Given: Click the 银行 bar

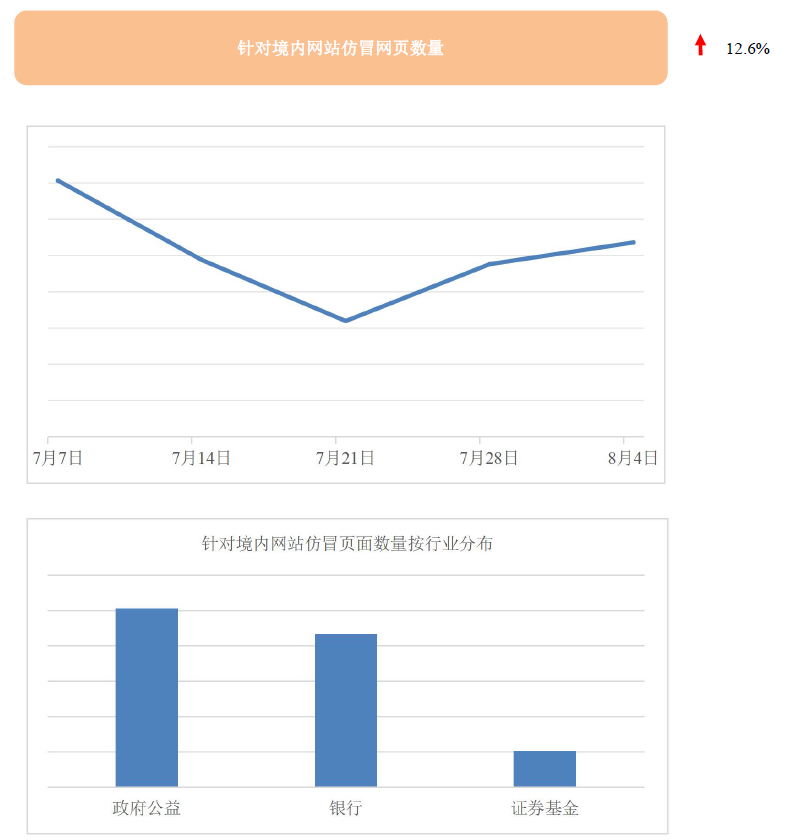Looking at the screenshot, I should (x=346, y=710).
